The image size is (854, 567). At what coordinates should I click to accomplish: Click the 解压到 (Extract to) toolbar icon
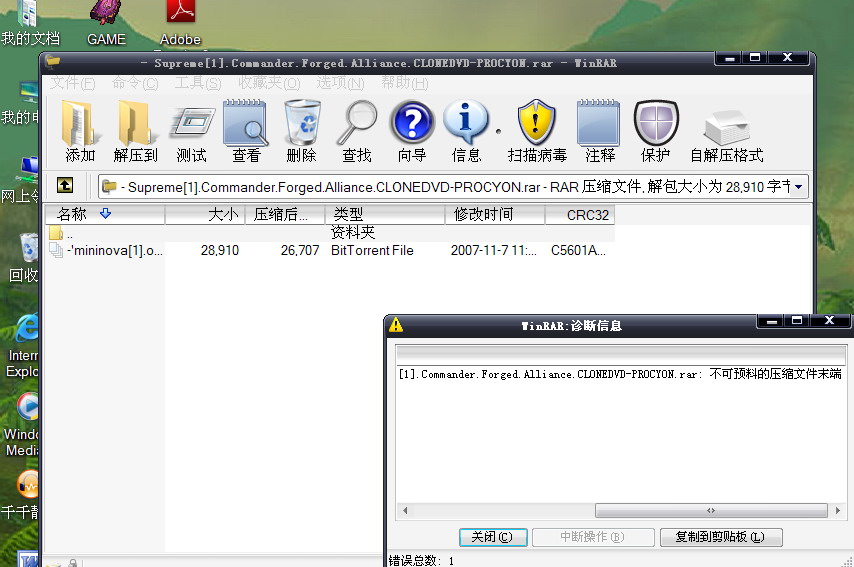pyautogui.click(x=136, y=131)
